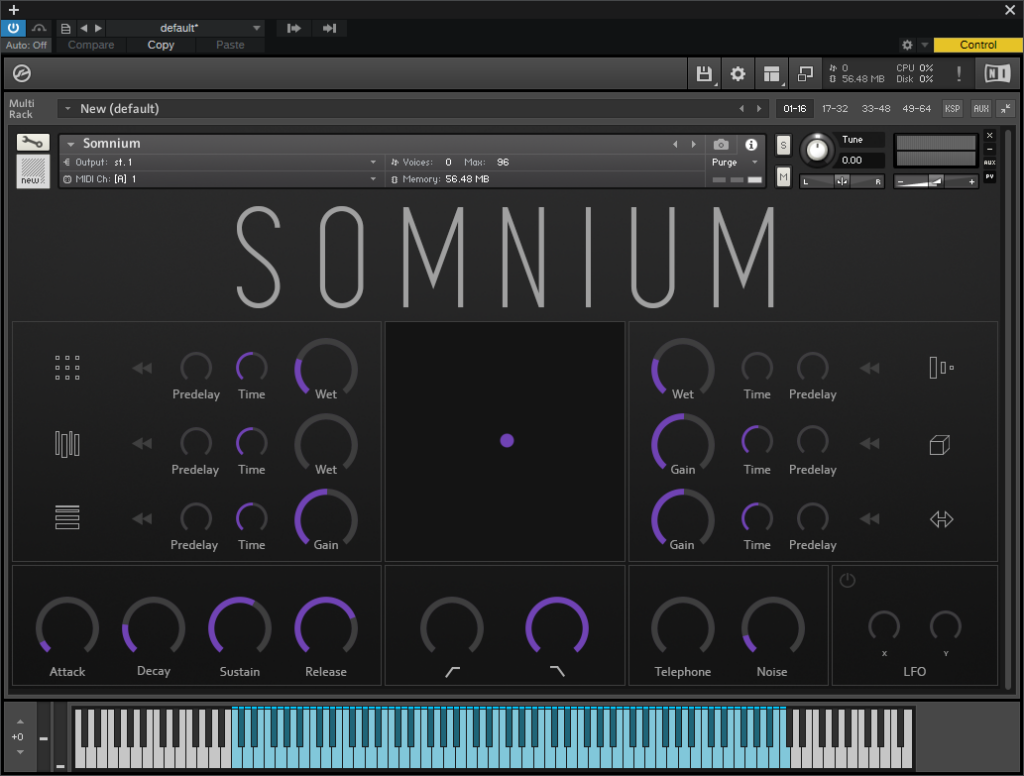Viewport: 1024px width, 776px height.
Task: Click the add plus icon at top left
Action: click(14, 10)
